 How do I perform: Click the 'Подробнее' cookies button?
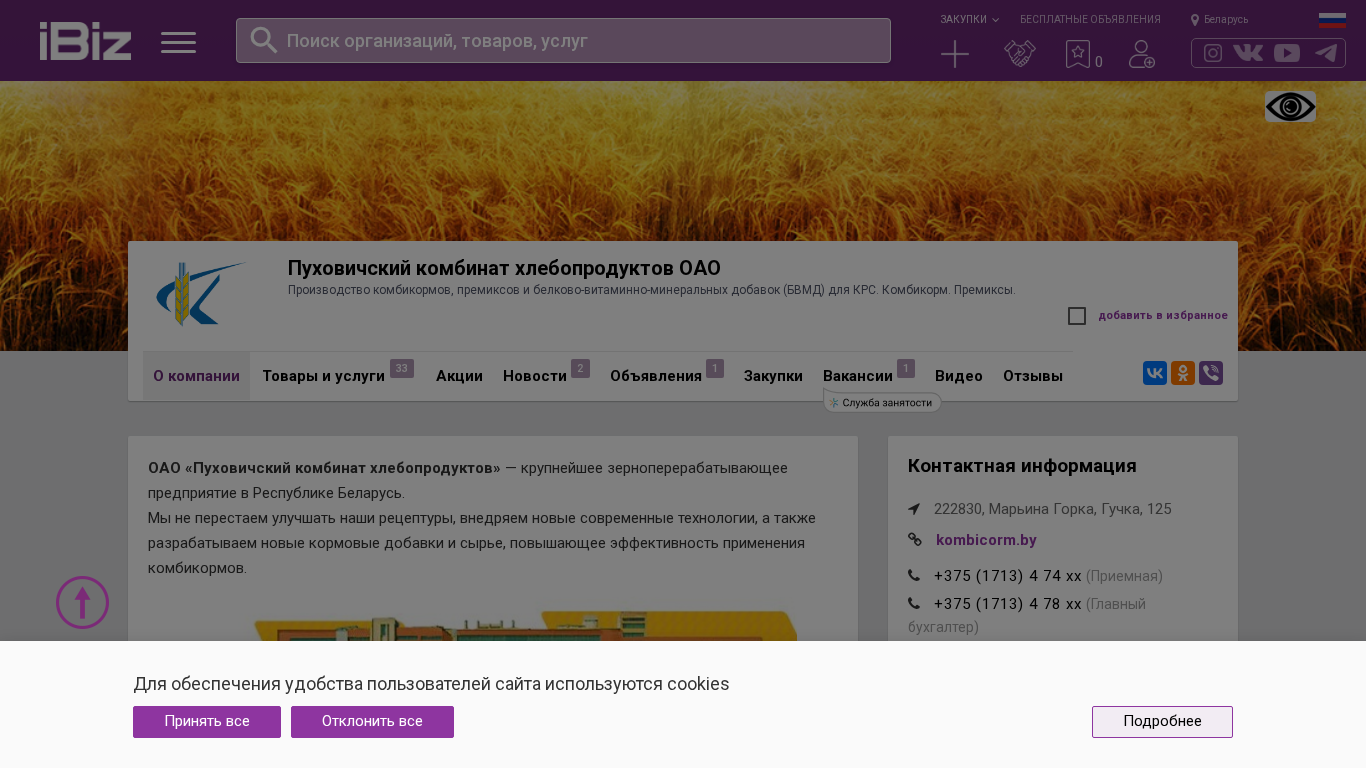point(1162,722)
